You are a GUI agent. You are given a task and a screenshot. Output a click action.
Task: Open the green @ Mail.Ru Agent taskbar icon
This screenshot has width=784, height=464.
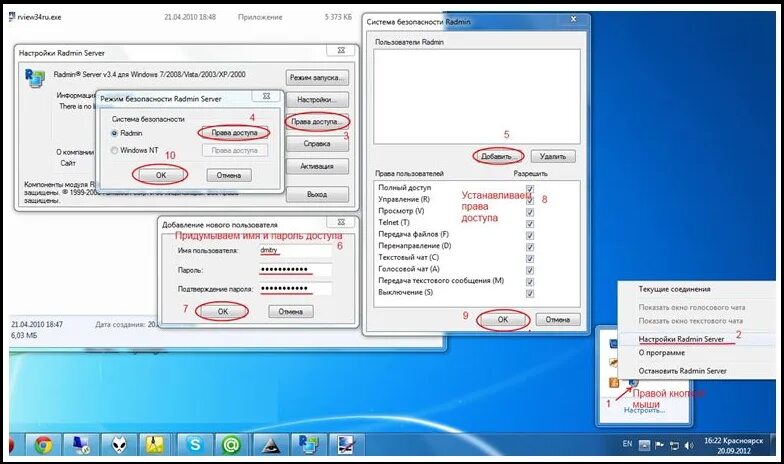231,444
